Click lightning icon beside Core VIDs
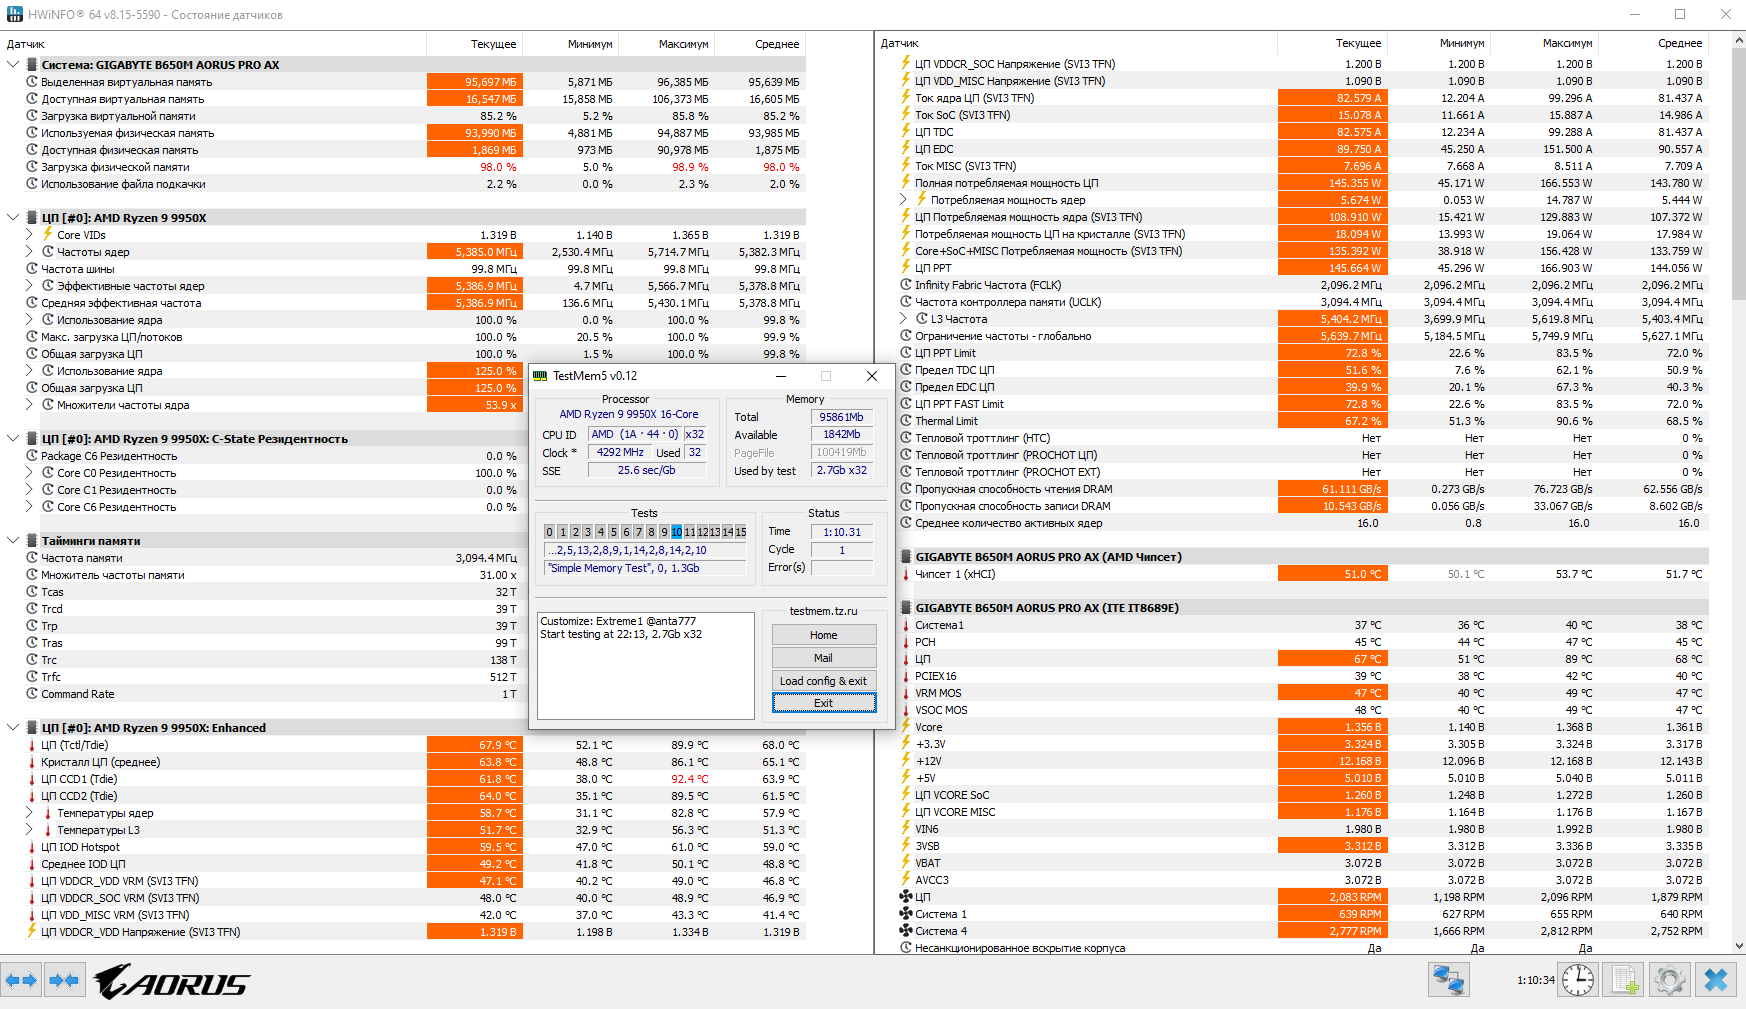This screenshot has height=1009, width=1746. click(47, 235)
